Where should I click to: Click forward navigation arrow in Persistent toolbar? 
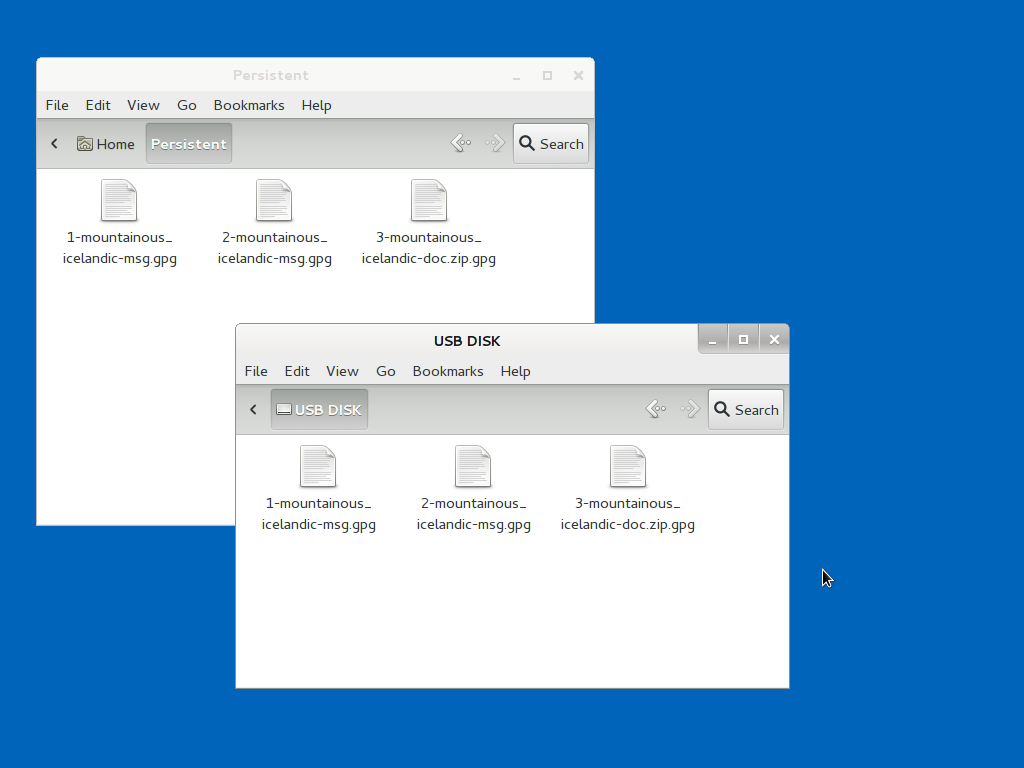click(x=495, y=143)
